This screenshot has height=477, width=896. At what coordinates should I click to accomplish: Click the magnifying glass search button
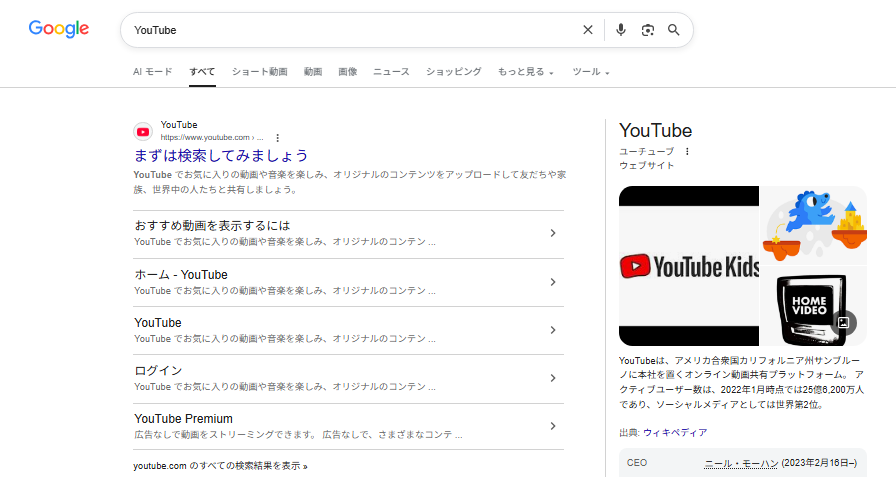(674, 30)
